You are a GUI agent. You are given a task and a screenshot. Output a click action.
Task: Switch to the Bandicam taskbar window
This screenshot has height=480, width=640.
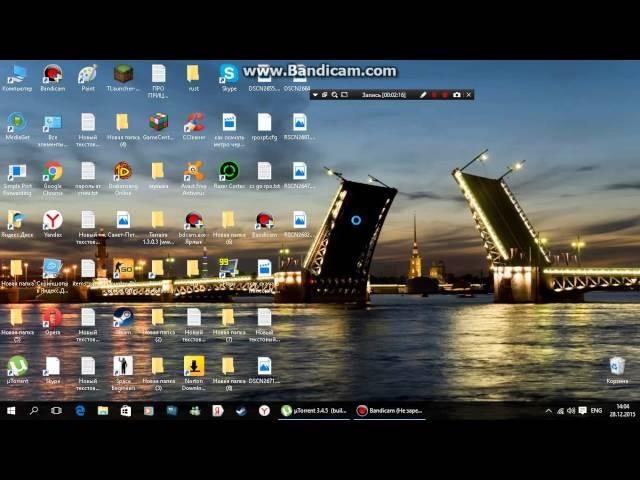389,411
